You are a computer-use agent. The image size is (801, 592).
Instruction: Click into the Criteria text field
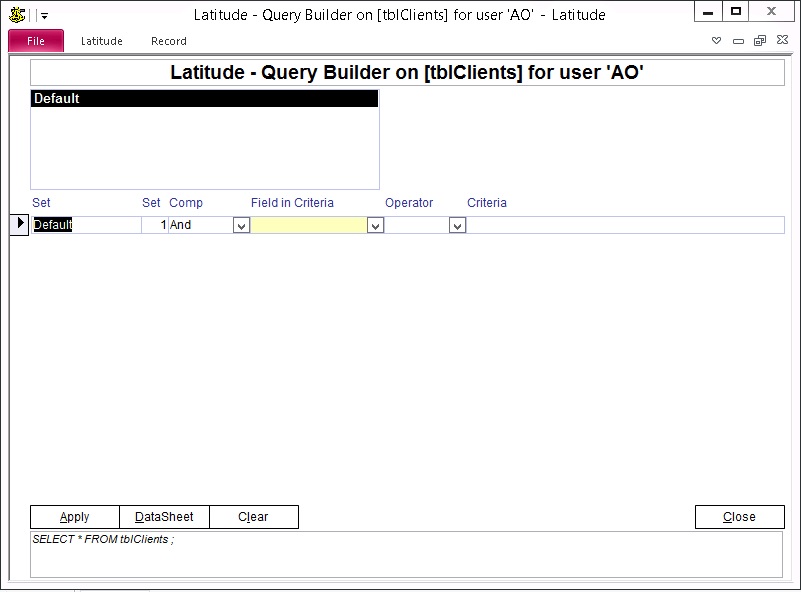625,225
